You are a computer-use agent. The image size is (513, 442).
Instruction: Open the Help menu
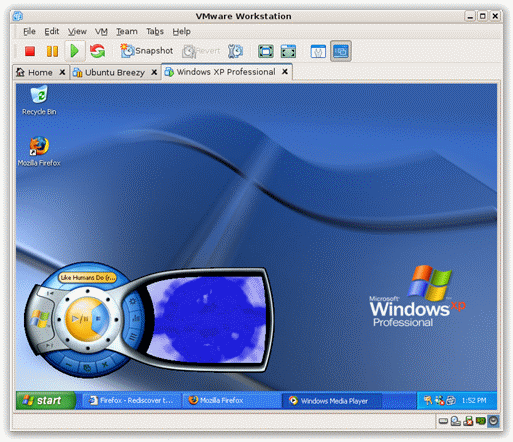(x=181, y=31)
